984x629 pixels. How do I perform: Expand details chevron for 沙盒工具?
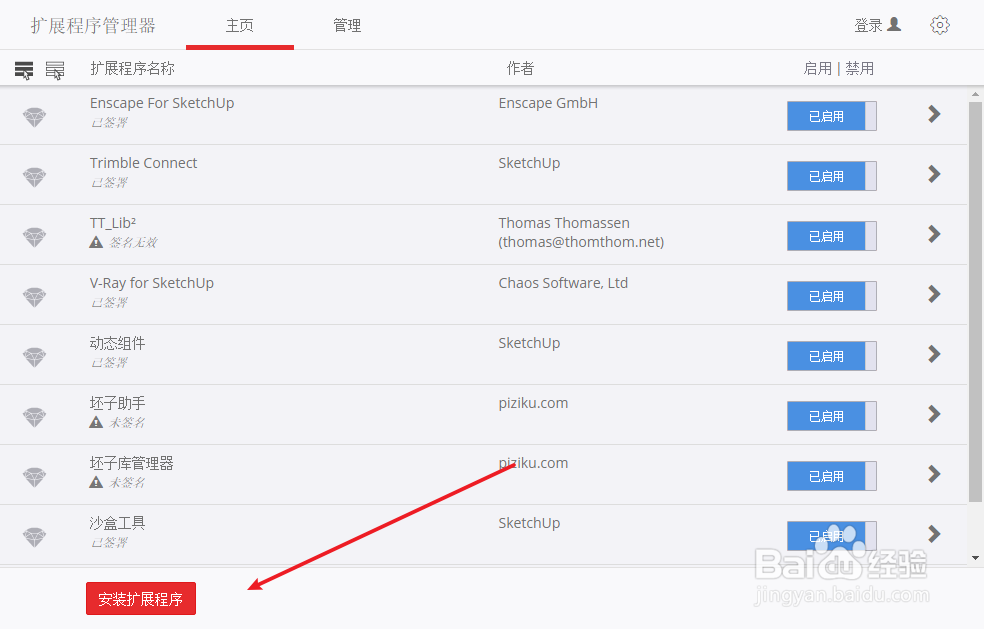[x=934, y=534]
